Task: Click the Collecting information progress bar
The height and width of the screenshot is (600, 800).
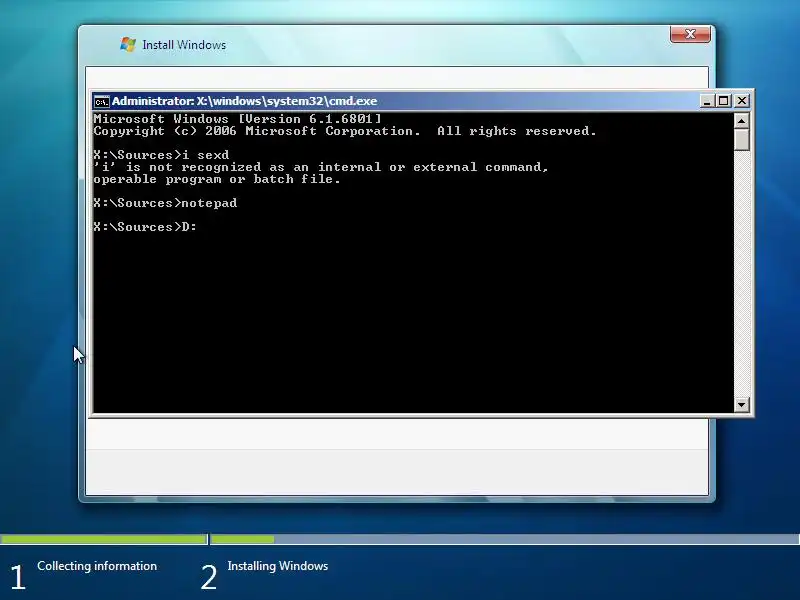Action: (104, 539)
